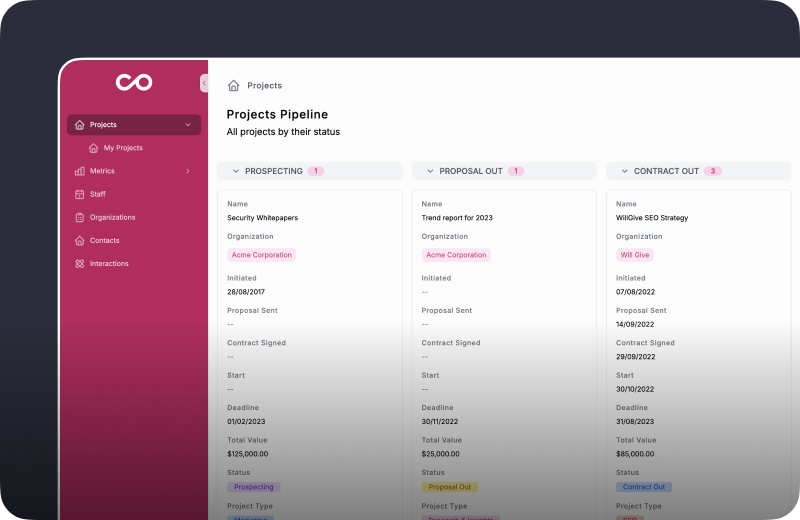Click the Security Whitepapers project name

[262, 218]
